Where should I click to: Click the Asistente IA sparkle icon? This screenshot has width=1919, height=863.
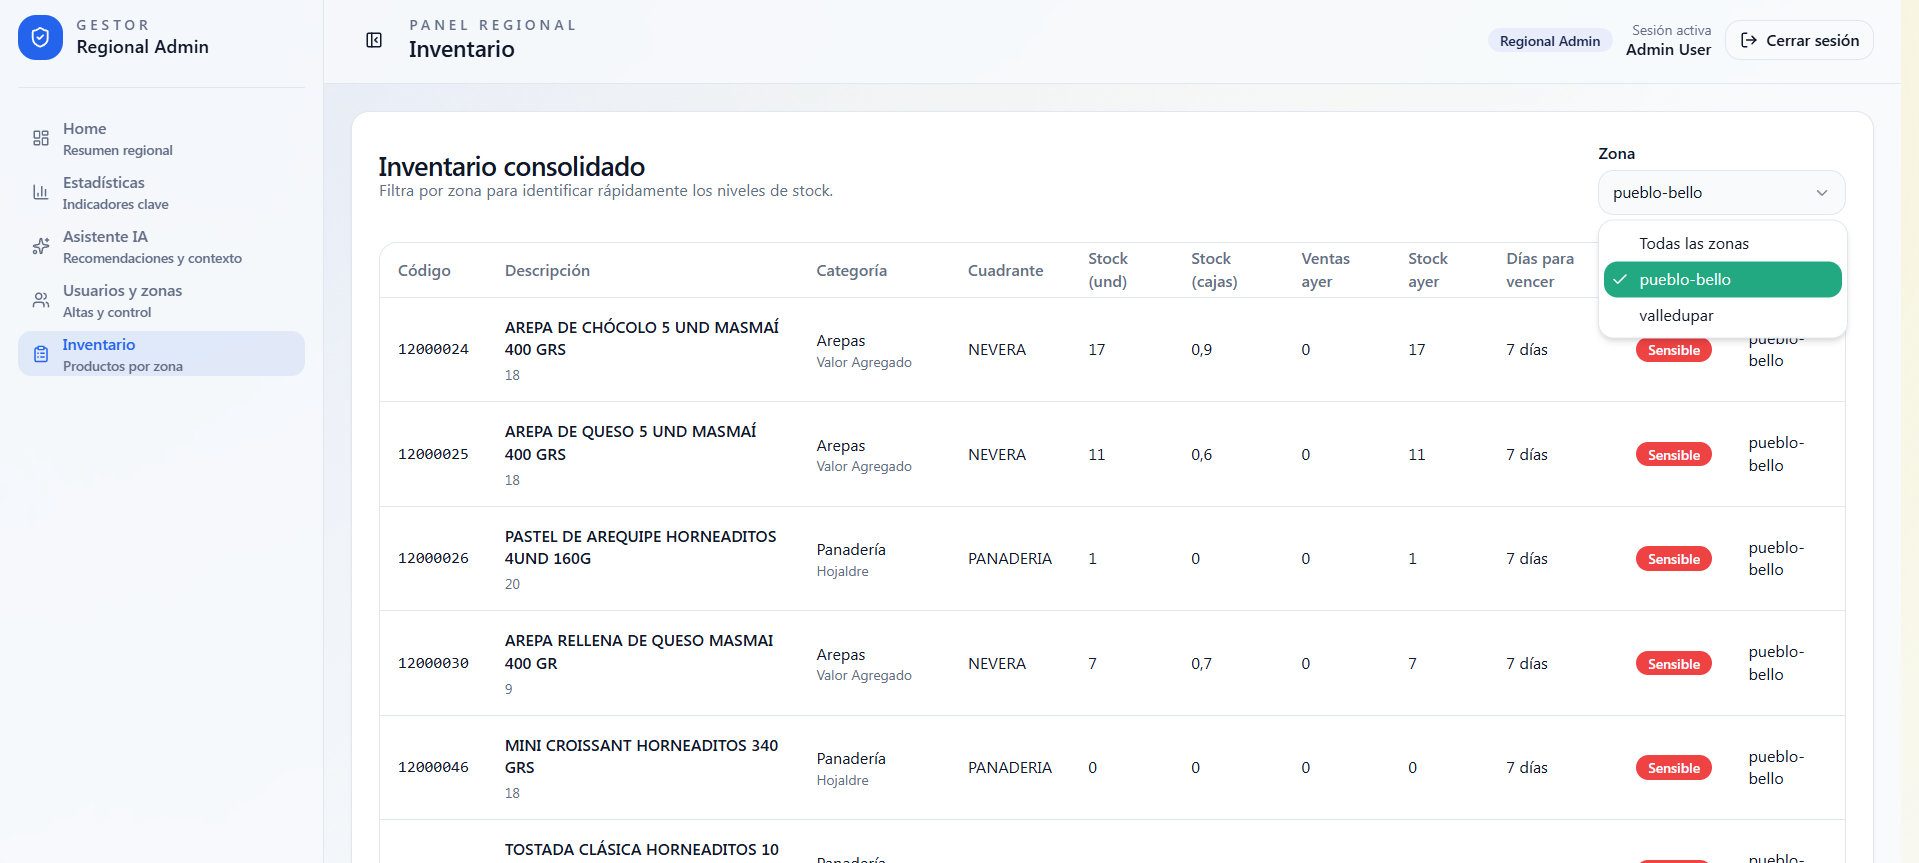coord(41,246)
